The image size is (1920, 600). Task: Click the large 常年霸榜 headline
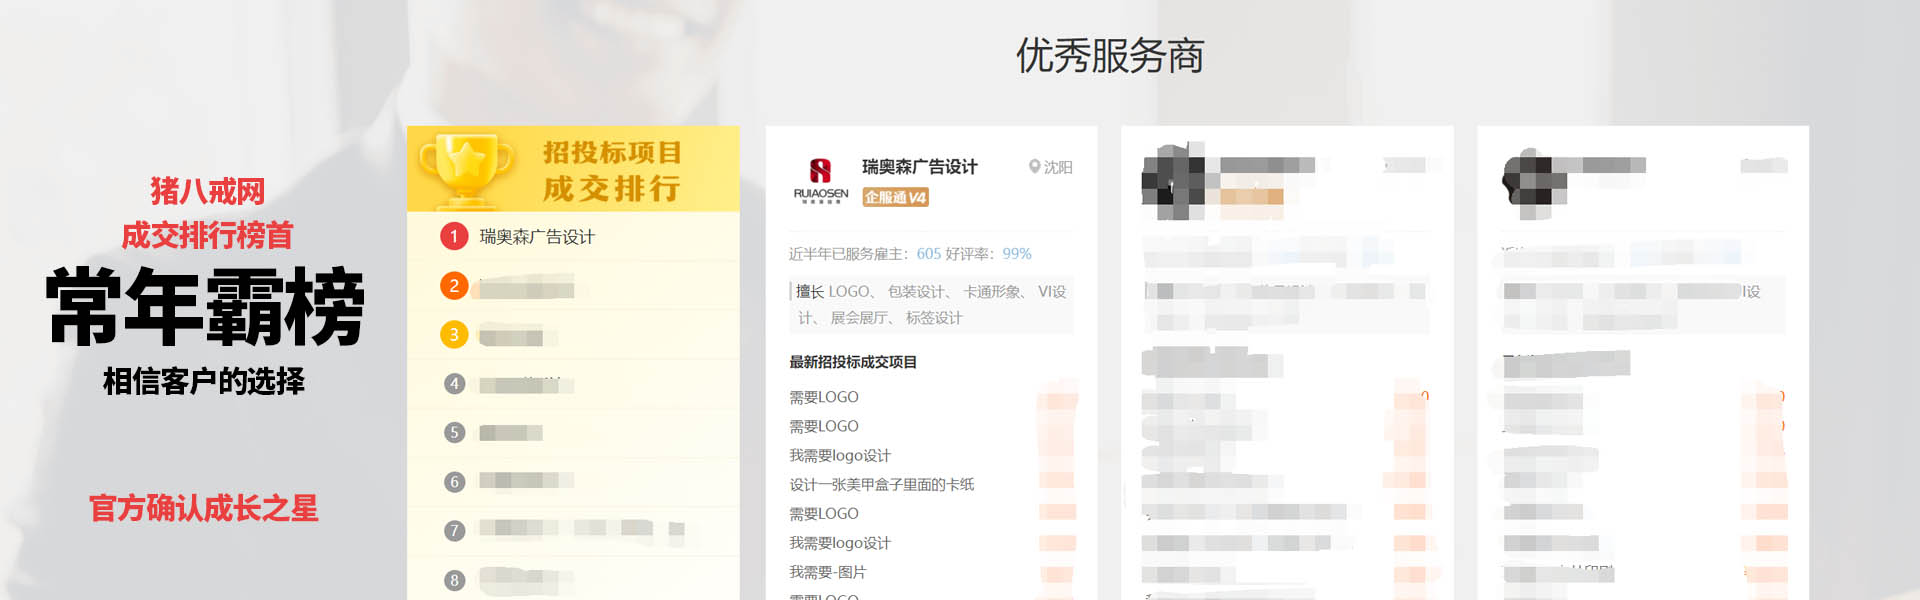(205, 307)
